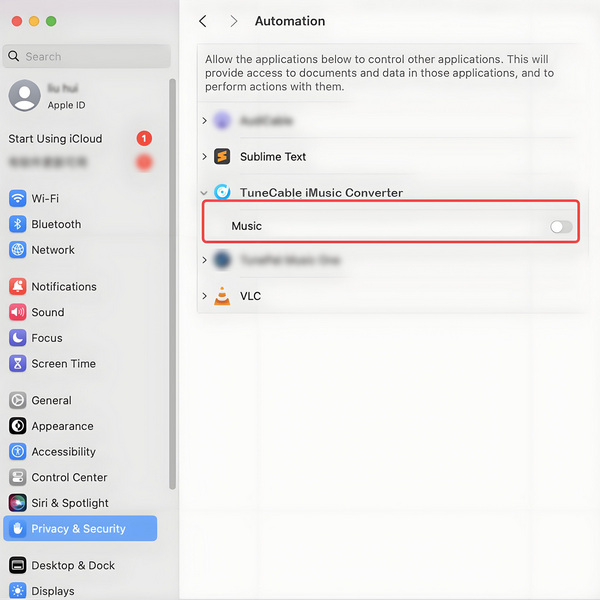Click the search magnifier icon
Viewport: 600px width, 600px height.
tap(13, 56)
